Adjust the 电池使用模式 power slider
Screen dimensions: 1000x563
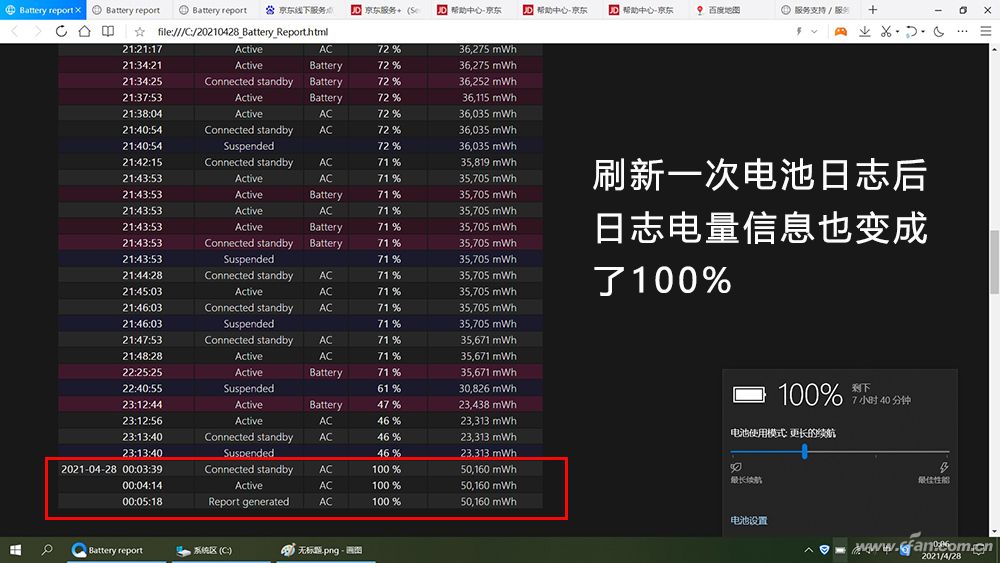tap(805, 451)
